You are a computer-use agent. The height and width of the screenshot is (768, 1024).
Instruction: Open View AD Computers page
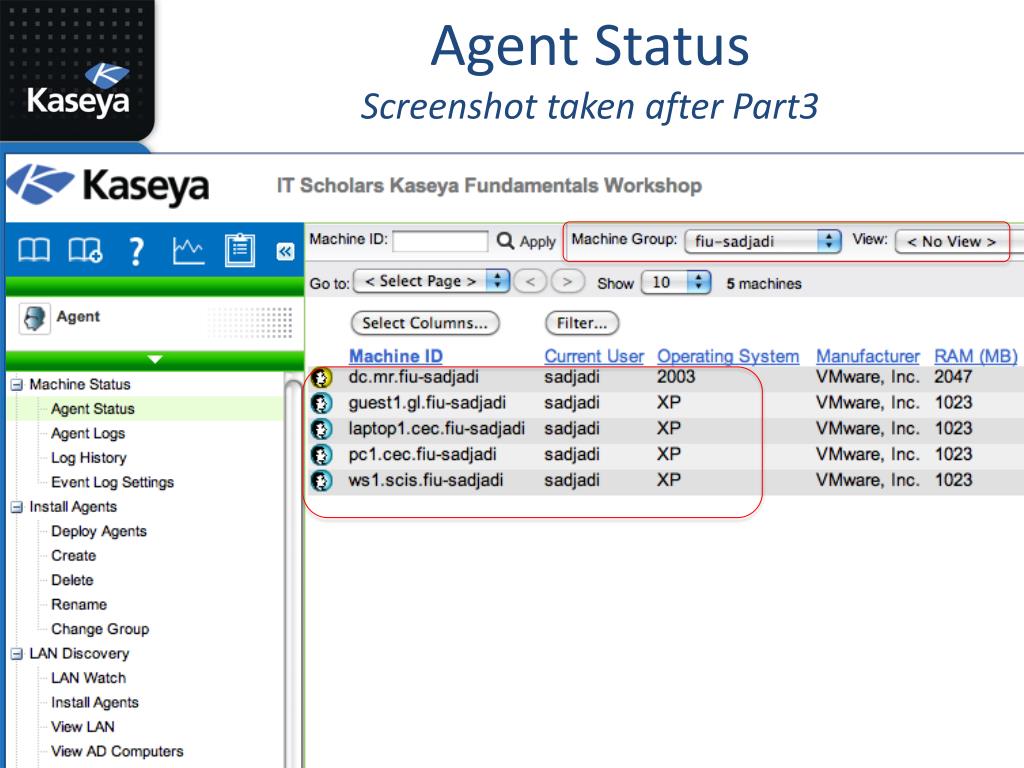point(117,752)
